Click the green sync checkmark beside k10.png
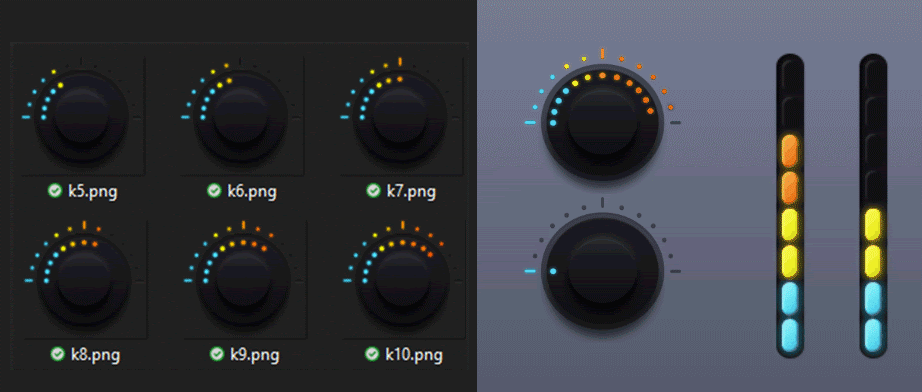Screen dimensions: 922x392 tap(372, 354)
